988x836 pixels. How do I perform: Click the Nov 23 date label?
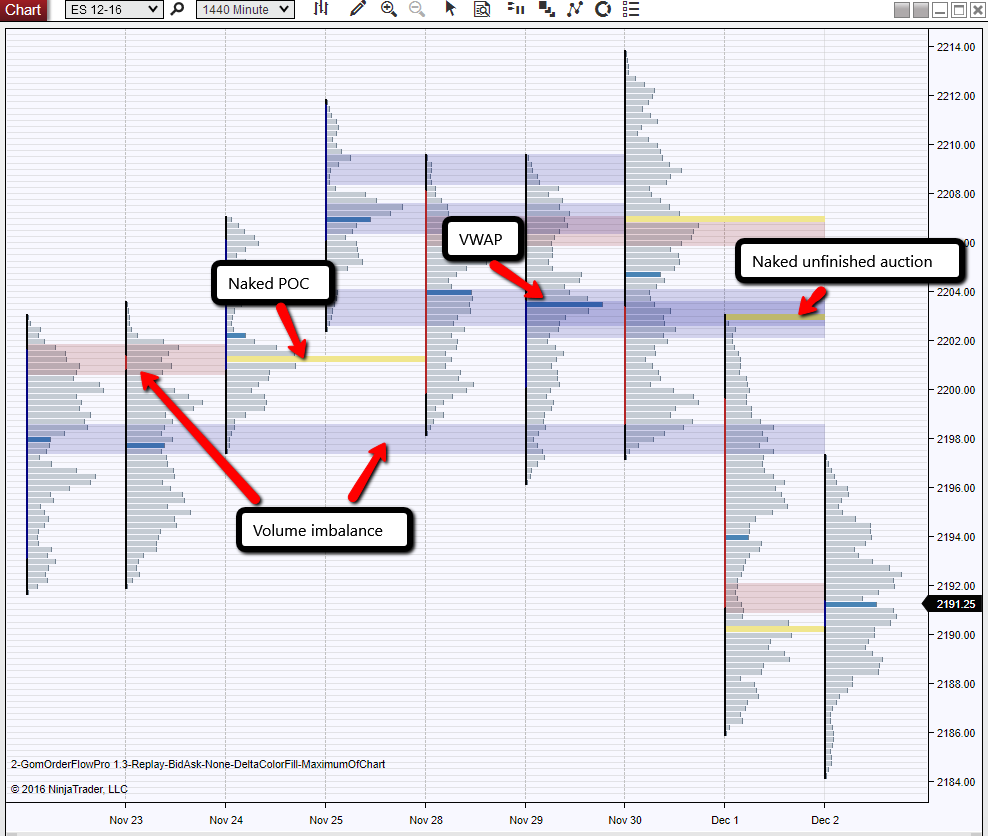coord(126,820)
